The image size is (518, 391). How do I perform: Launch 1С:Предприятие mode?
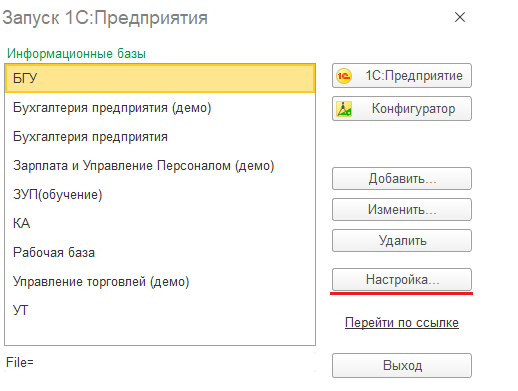pos(402,76)
